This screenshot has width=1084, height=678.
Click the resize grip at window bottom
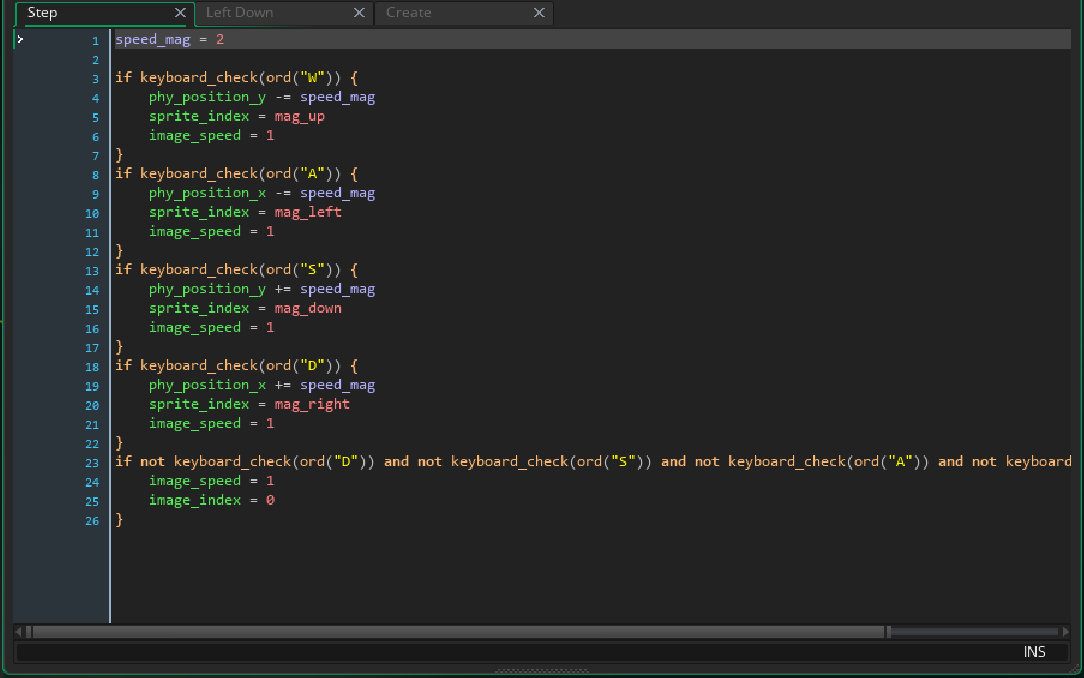(542, 671)
